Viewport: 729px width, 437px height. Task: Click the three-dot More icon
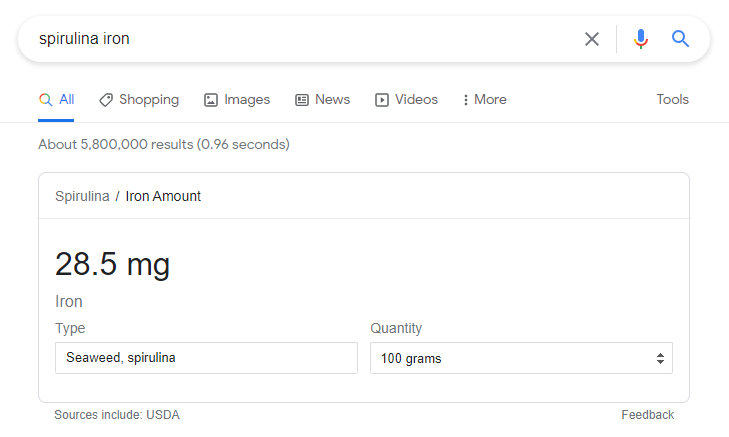(466, 100)
